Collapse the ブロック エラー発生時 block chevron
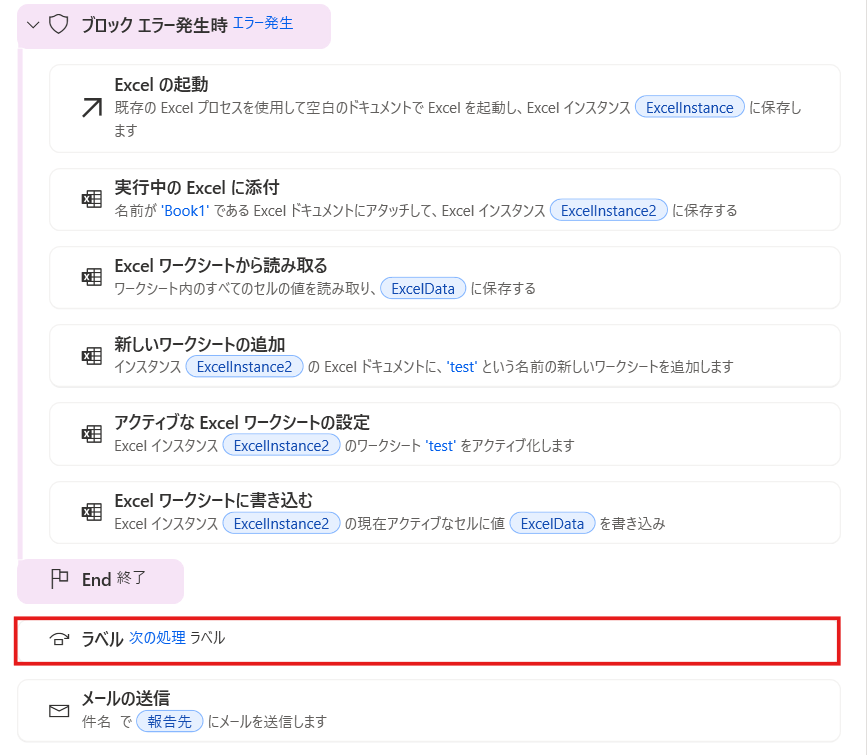Image resolution: width=868 pixels, height=755 pixels. point(33,24)
